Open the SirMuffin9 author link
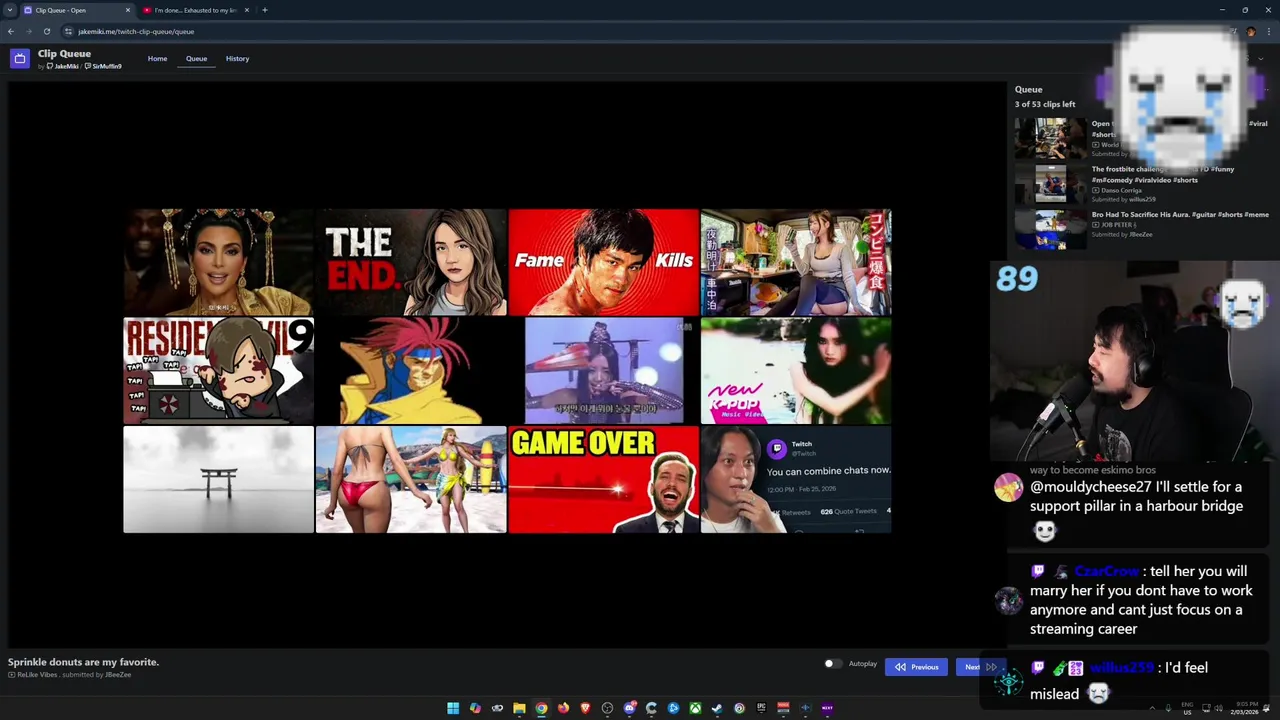 tap(103, 67)
